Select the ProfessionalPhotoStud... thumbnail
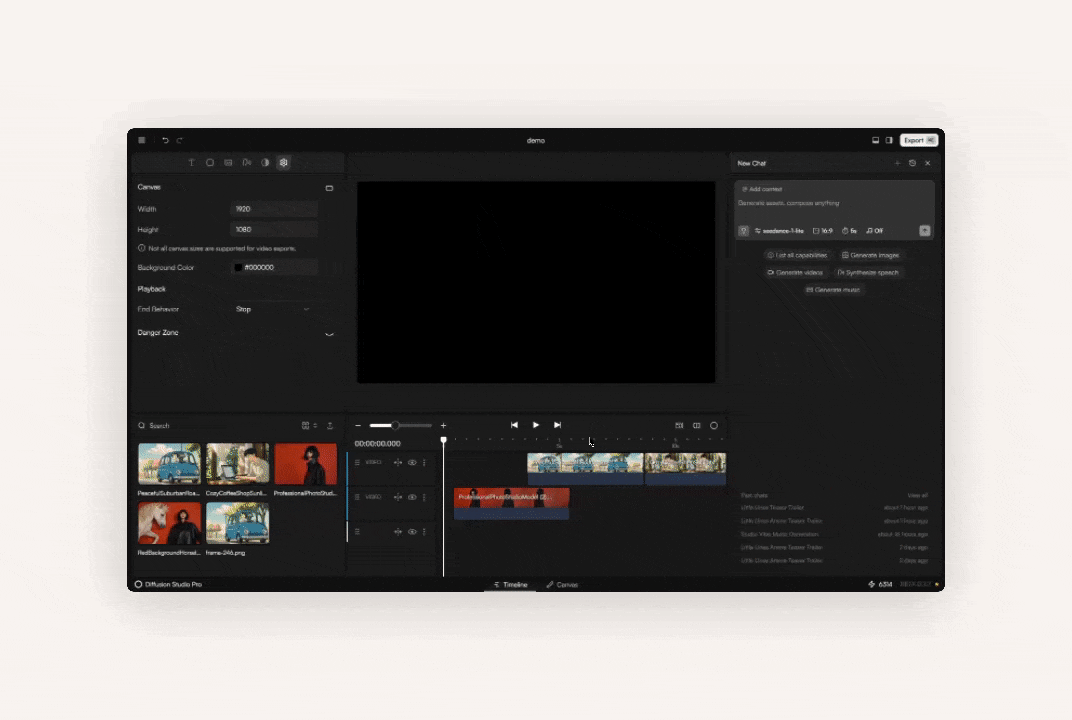The height and width of the screenshot is (720, 1072). [x=306, y=464]
